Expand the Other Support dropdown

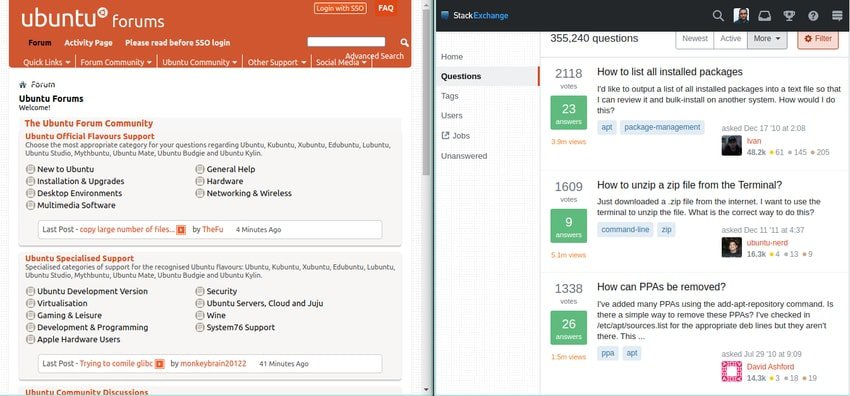[277, 62]
